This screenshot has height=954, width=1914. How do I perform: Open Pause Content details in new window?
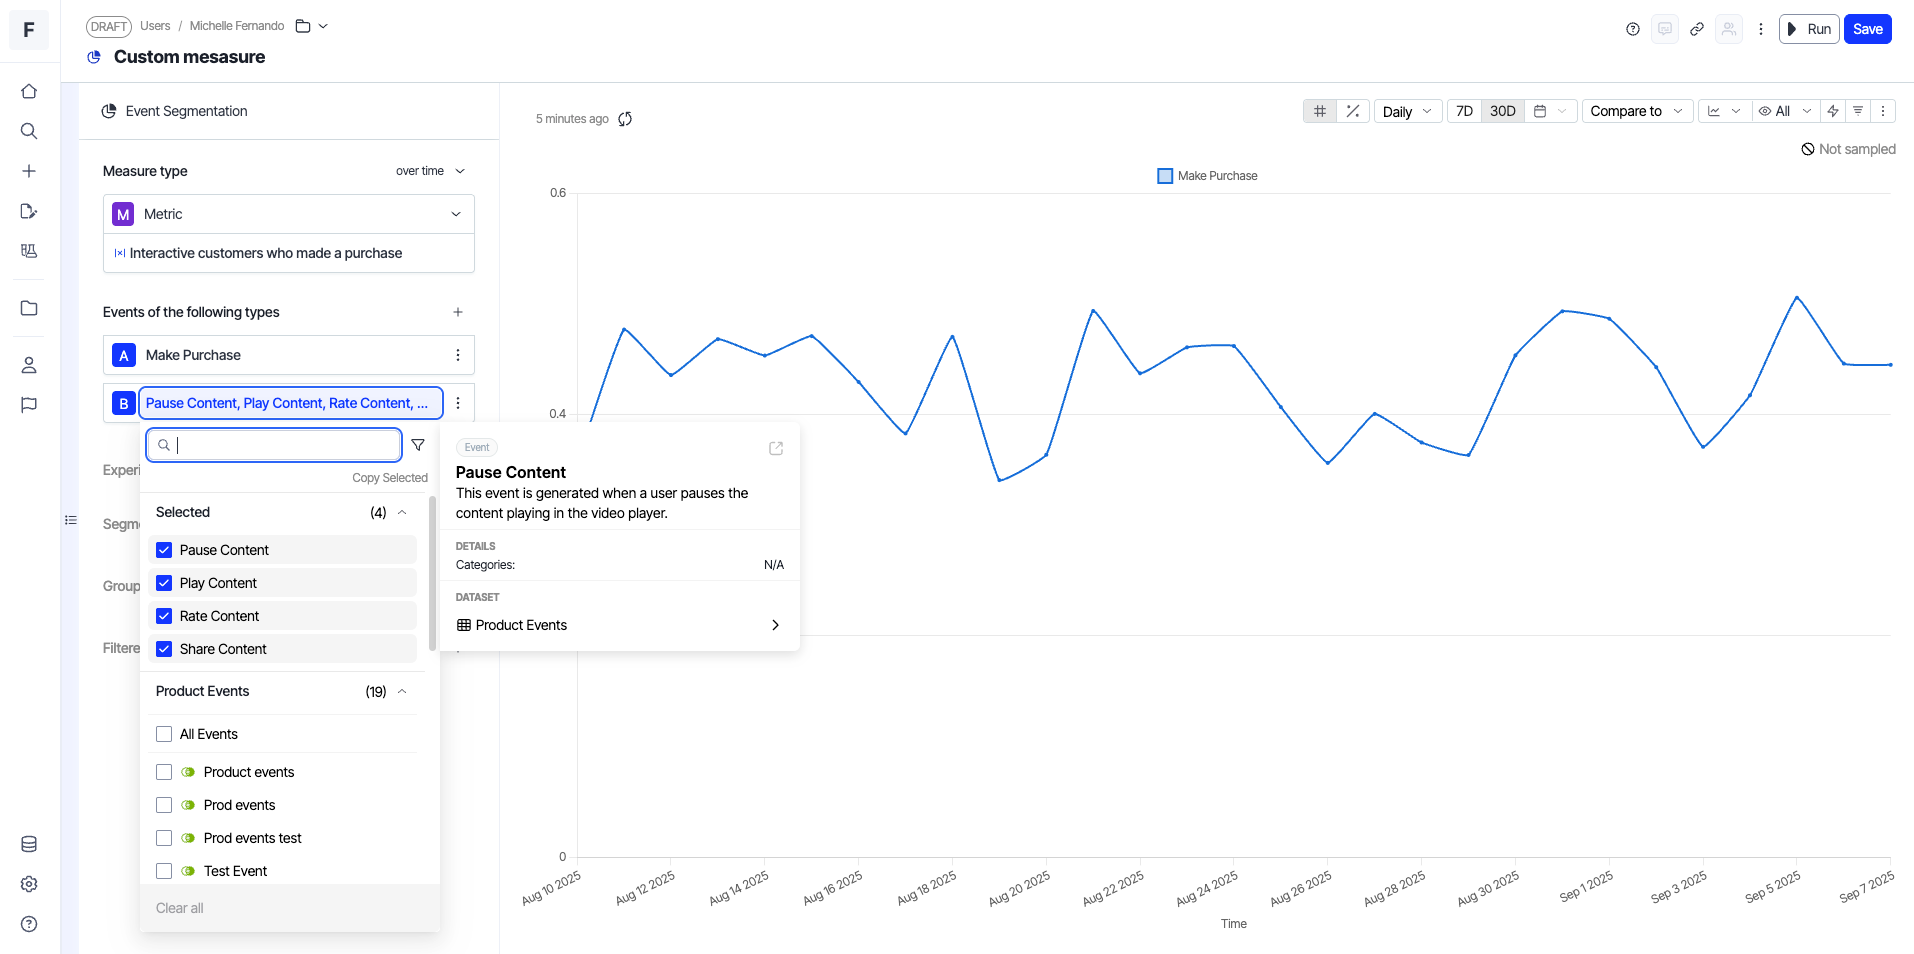click(776, 448)
